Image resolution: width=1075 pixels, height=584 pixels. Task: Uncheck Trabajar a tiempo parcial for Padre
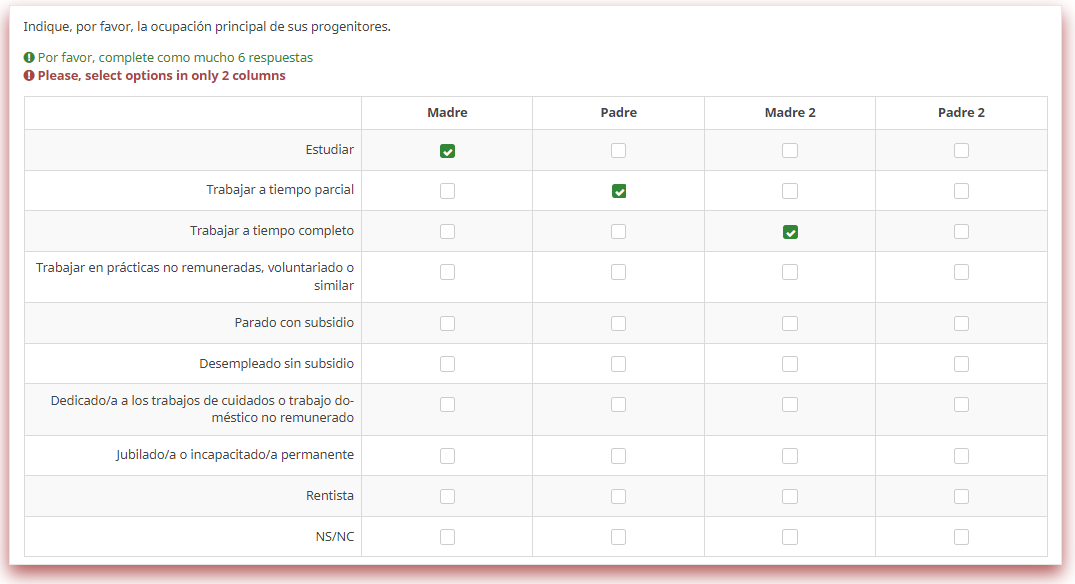(619, 191)
